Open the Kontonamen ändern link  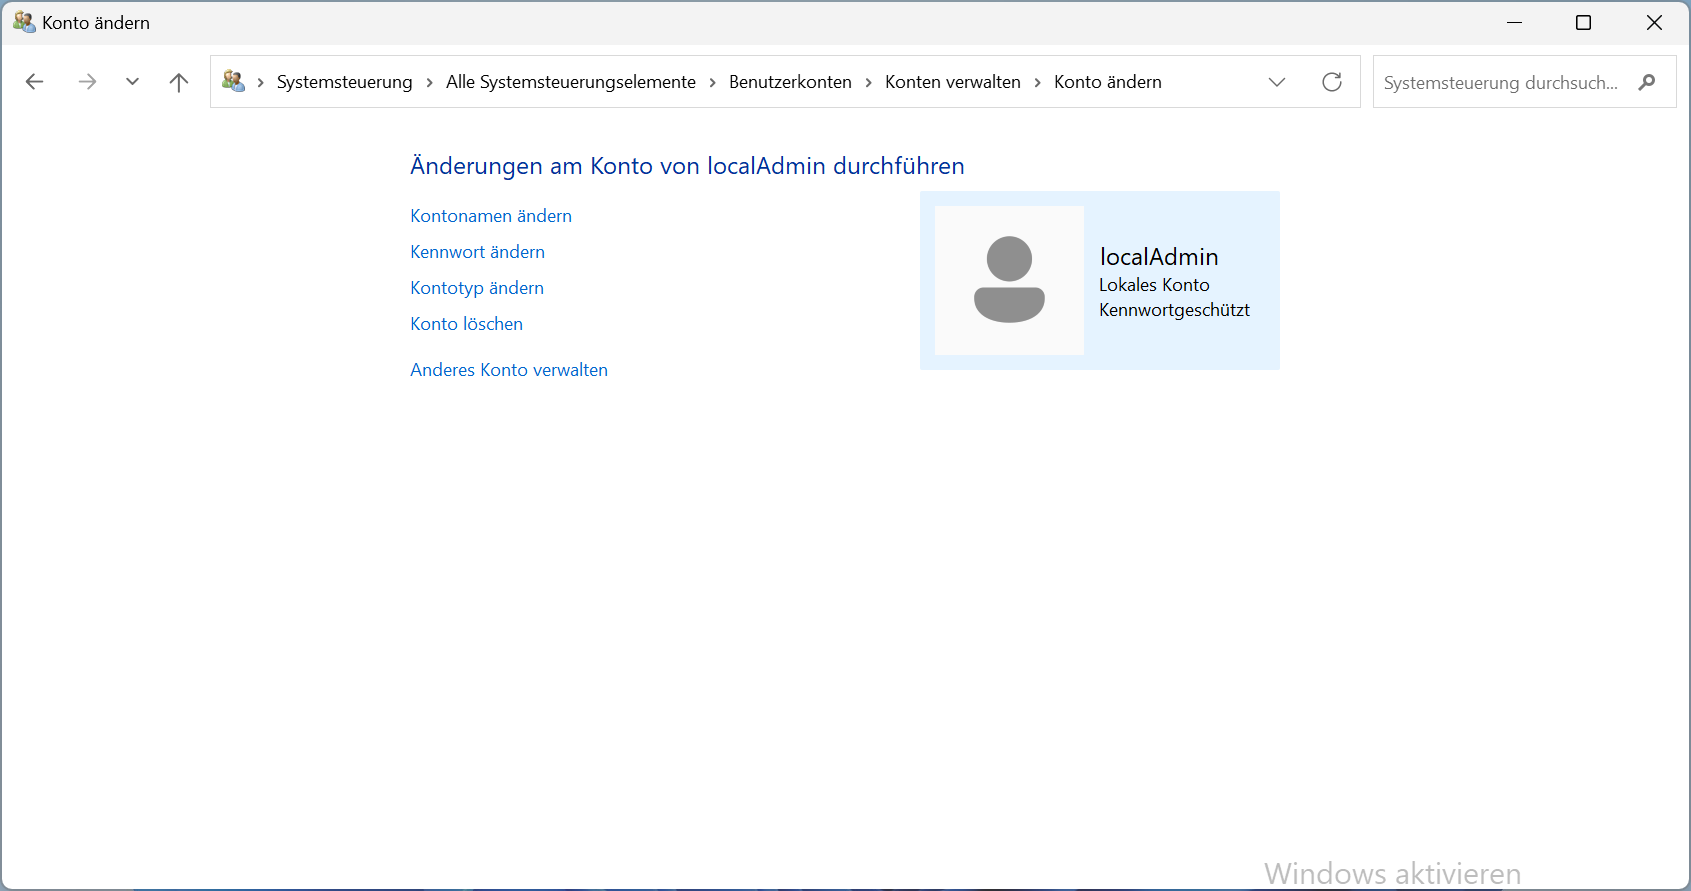tap(490, 216)
